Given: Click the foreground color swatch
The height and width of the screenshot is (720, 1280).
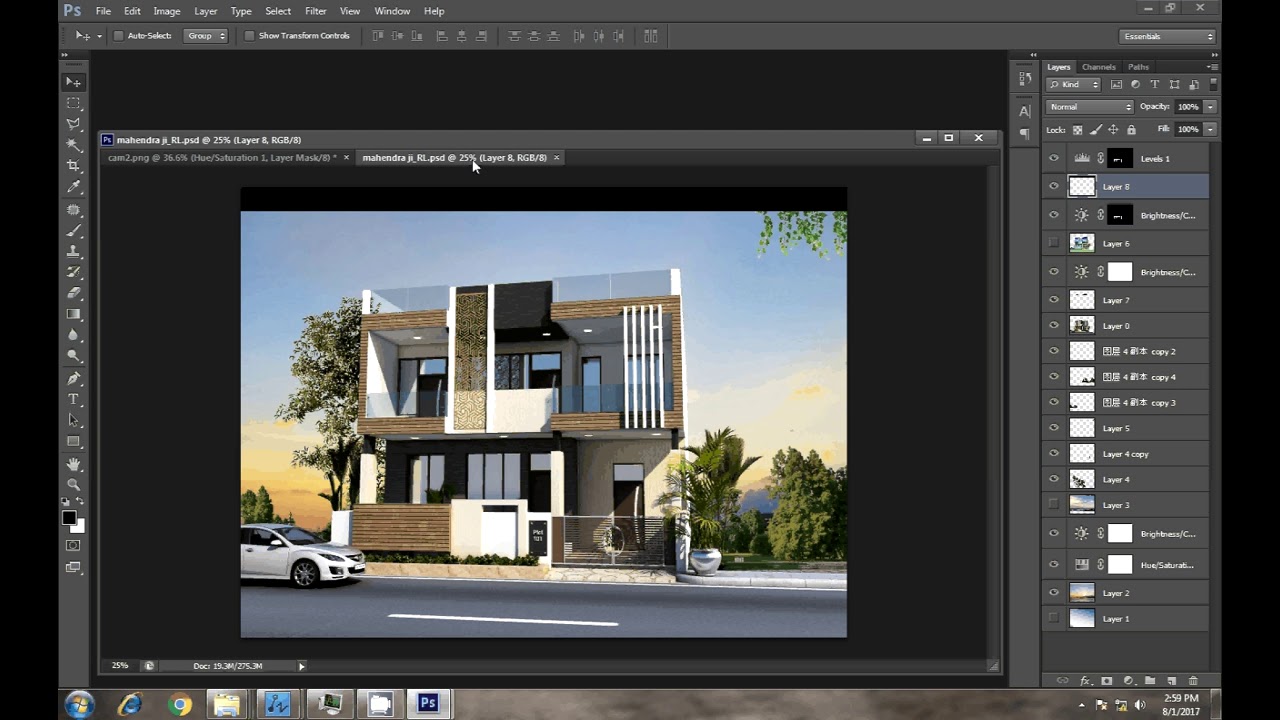Looking at the screenshot, I should point(69,519).
